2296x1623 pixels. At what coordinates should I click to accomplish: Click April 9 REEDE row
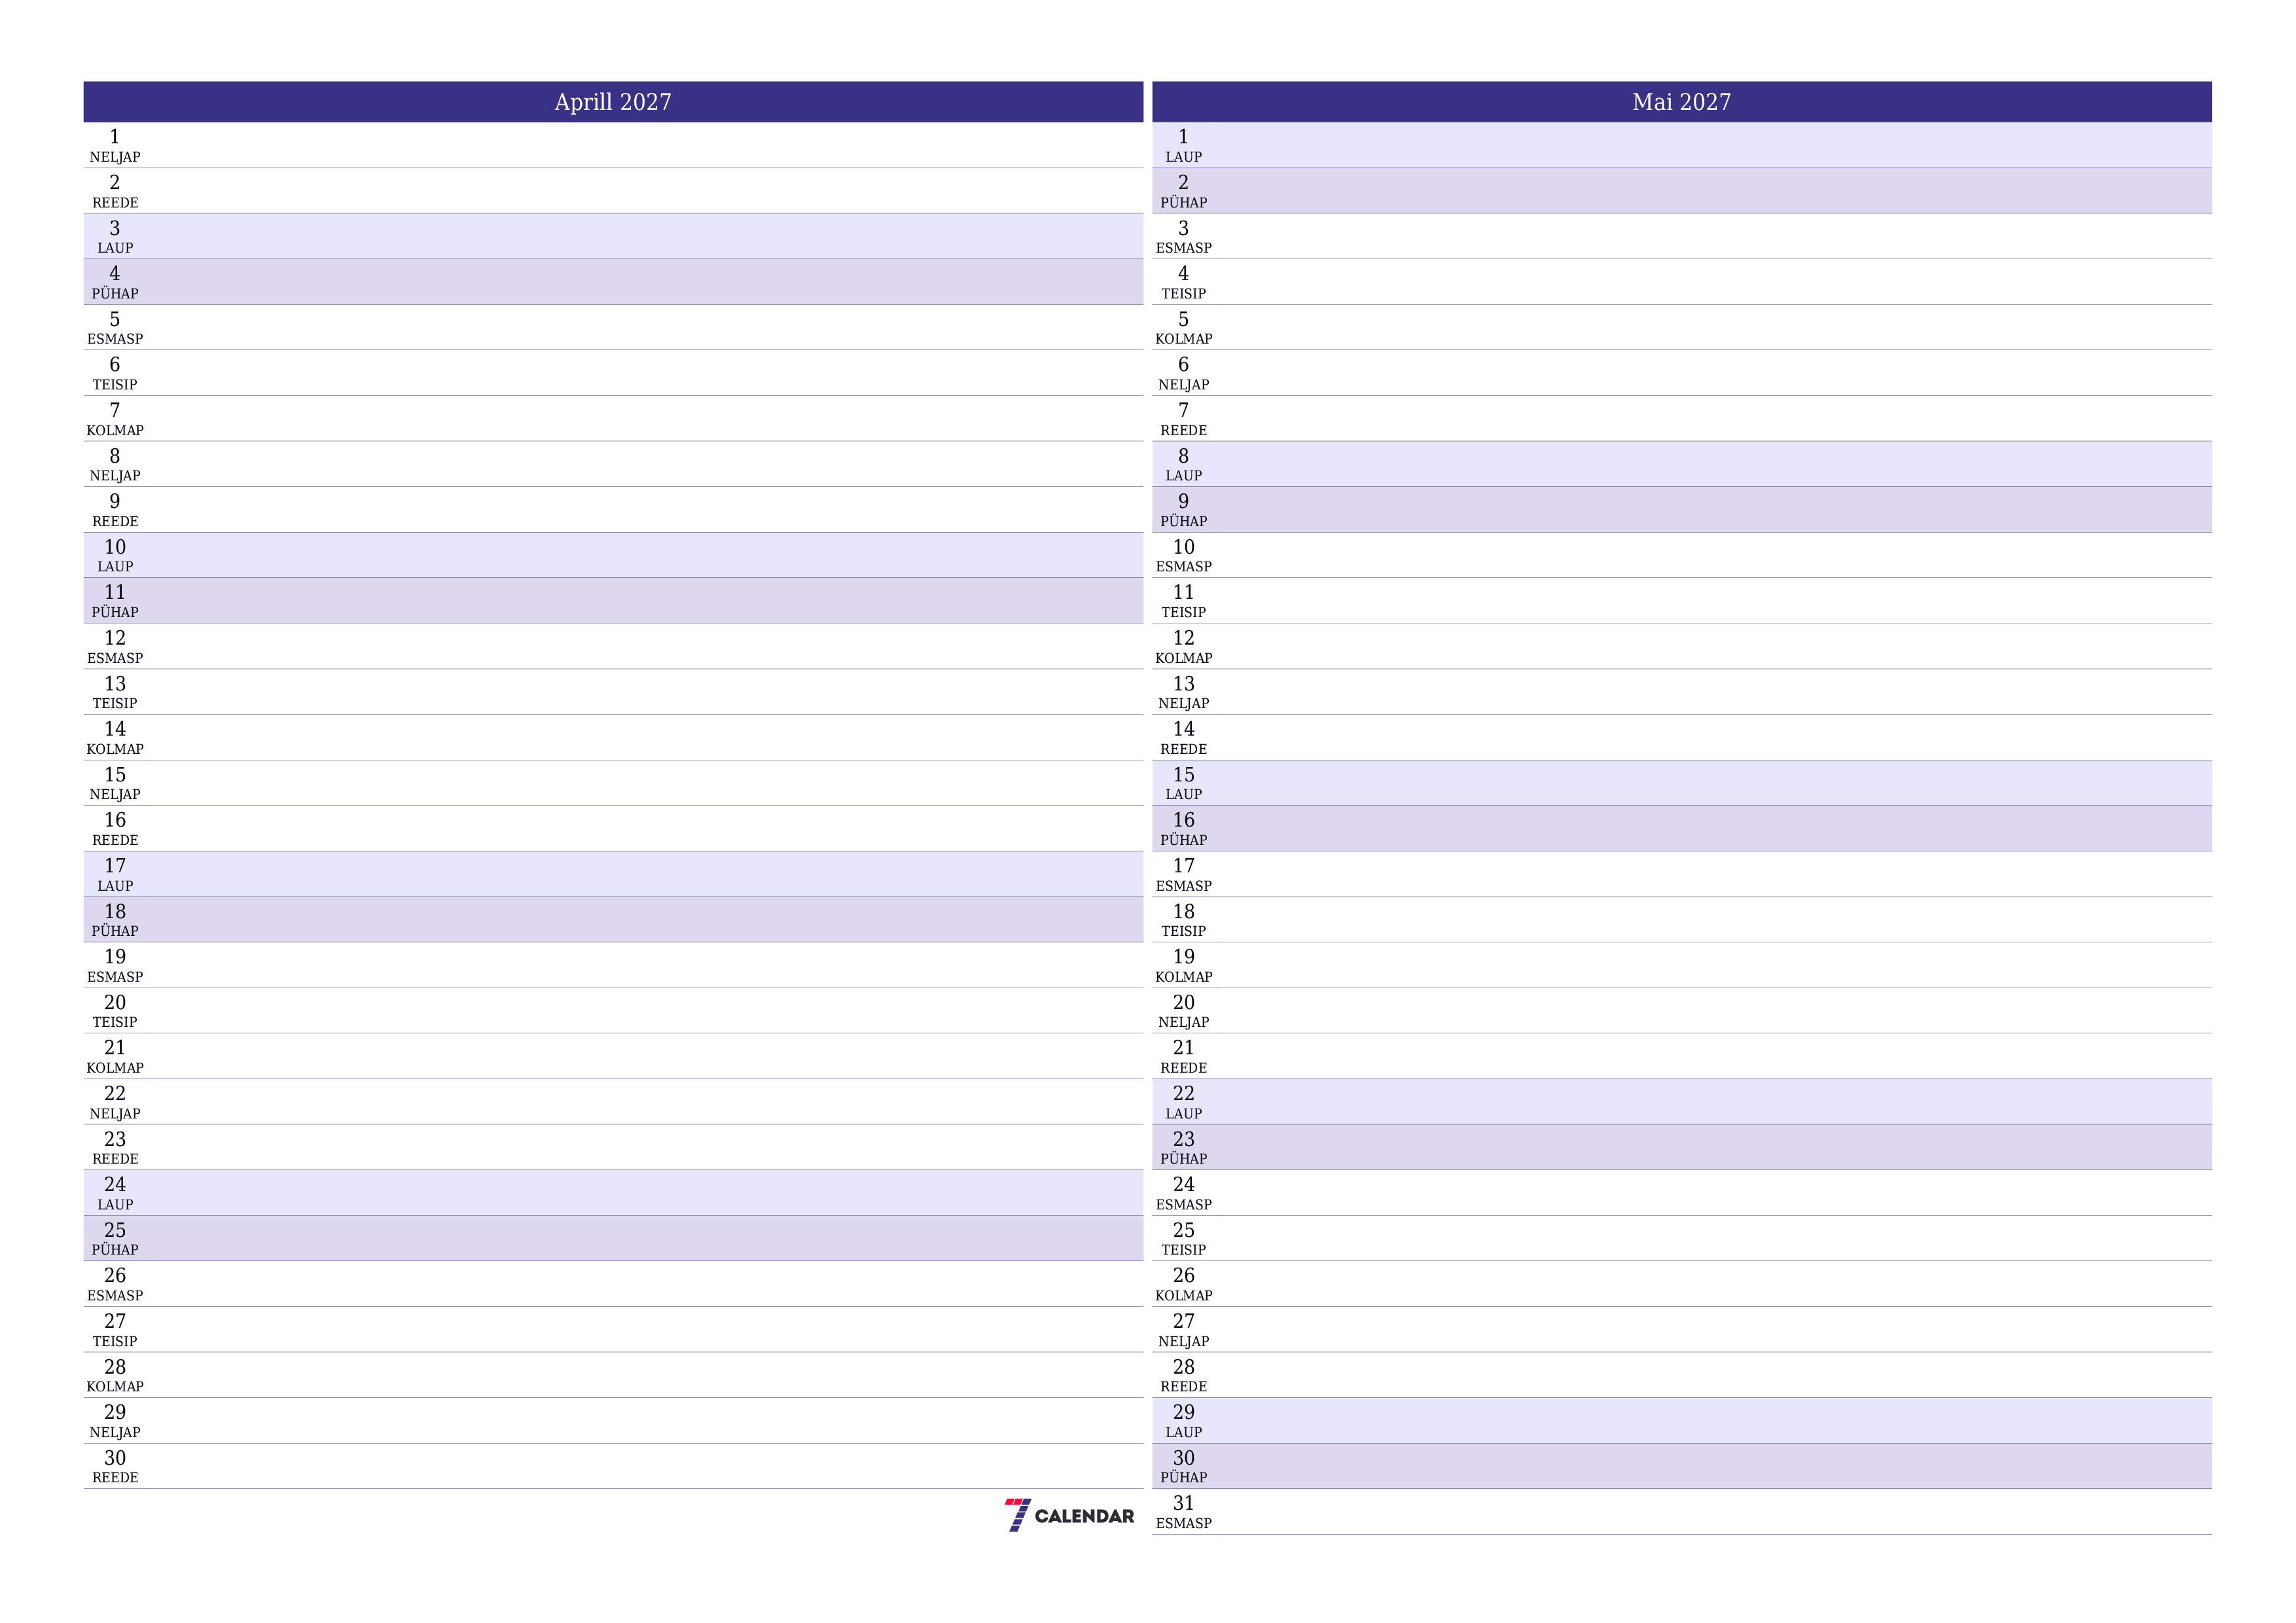(x=613, y=509)
